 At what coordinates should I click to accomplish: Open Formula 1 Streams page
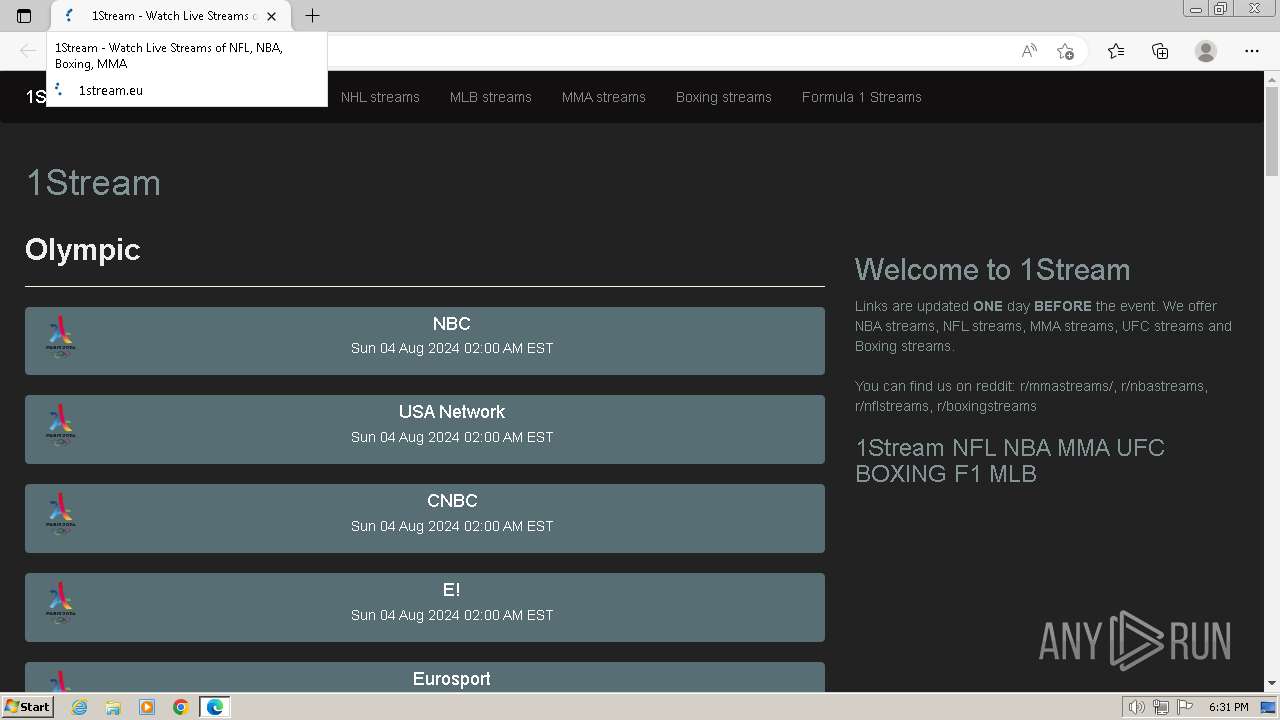[862, 97]
